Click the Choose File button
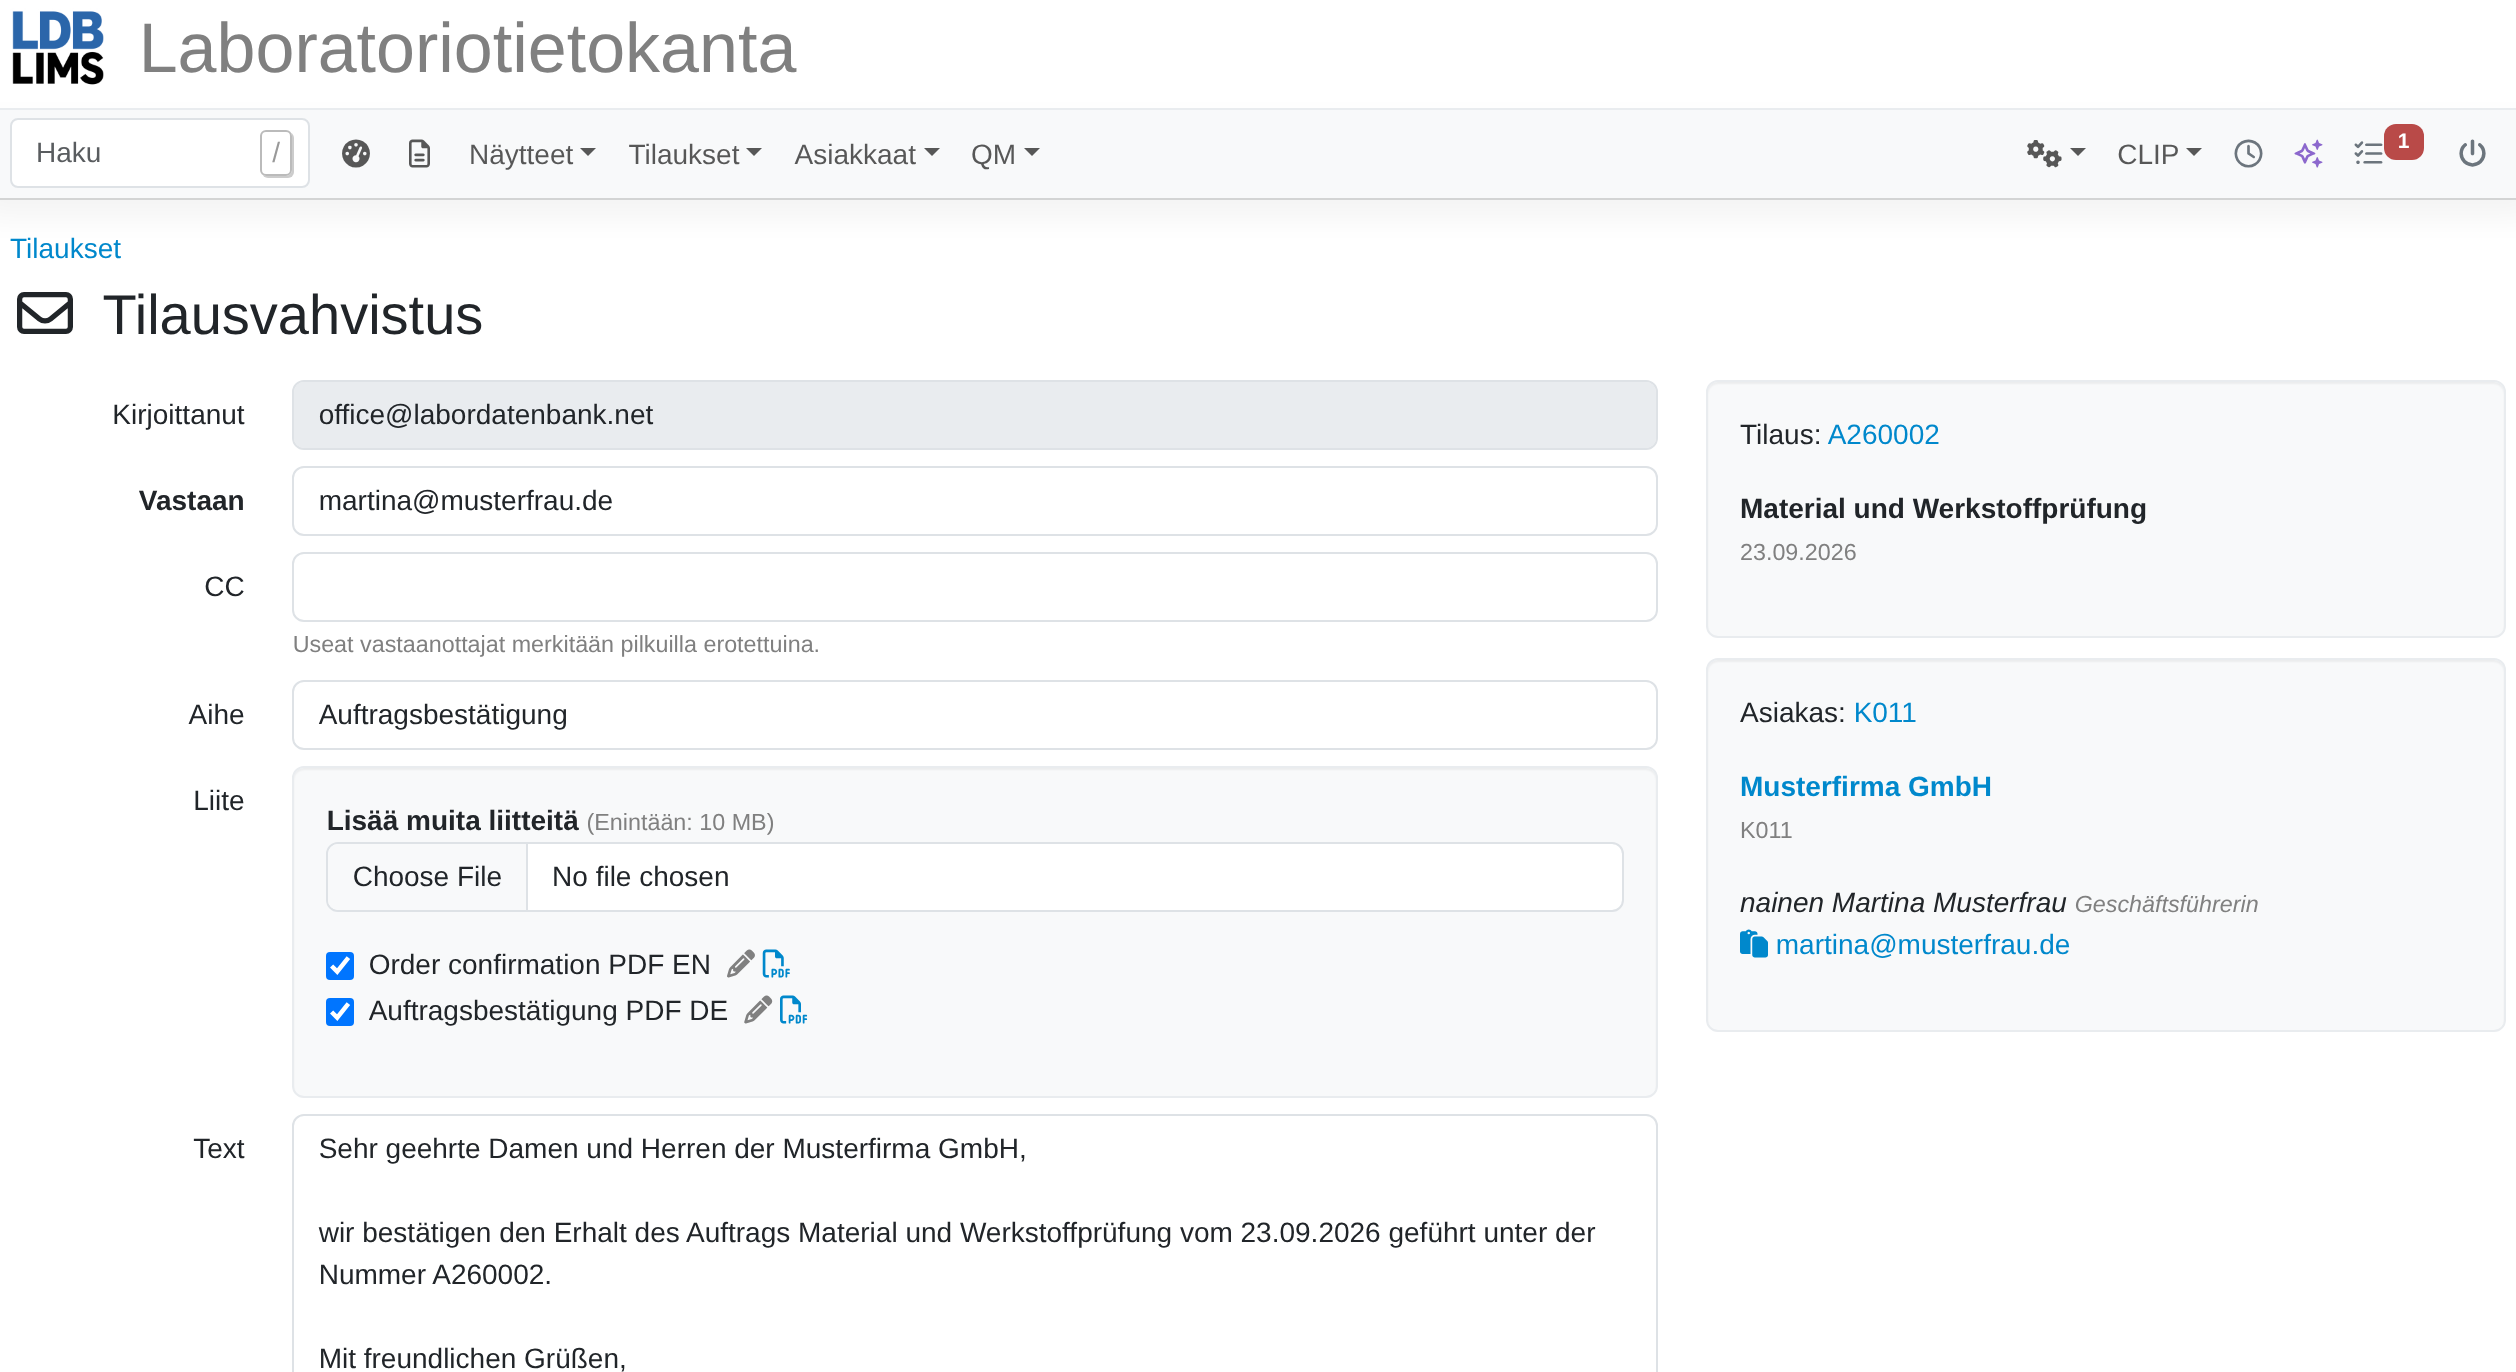 tap(427, 877)
